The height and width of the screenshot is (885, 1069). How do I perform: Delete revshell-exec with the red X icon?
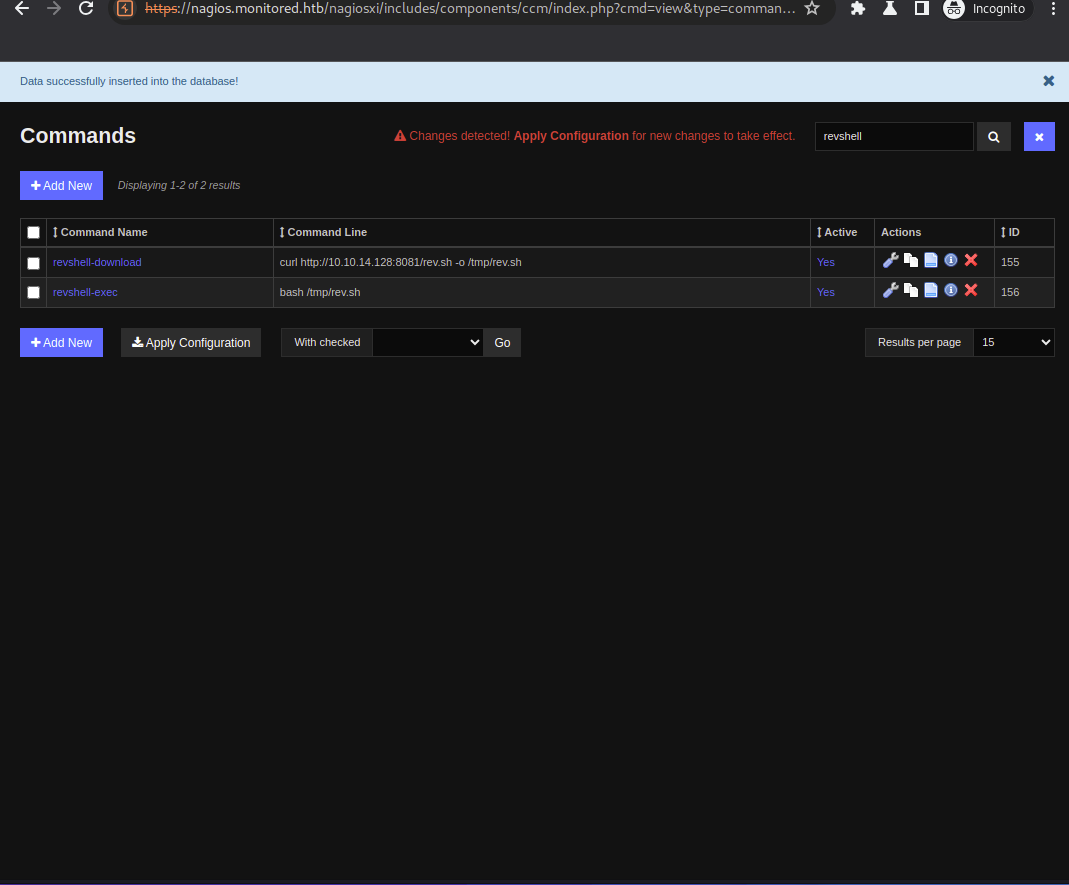tap(971, 290)
